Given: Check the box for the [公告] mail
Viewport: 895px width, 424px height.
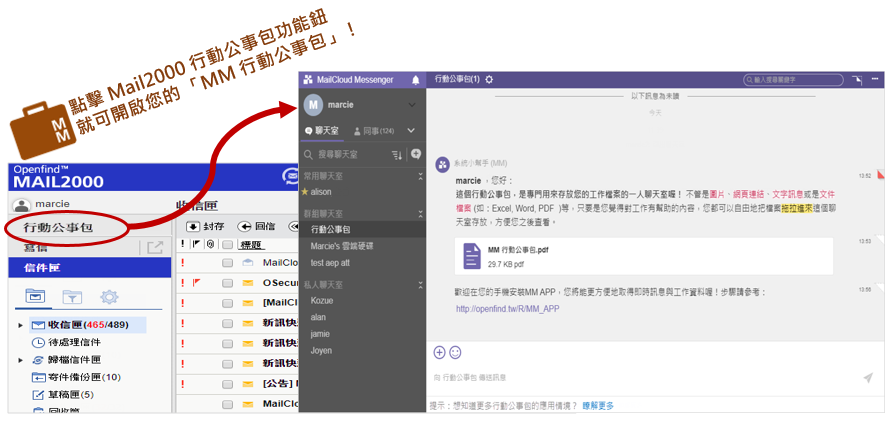Looking at the screenshot, I should click(x=228, y=383).
